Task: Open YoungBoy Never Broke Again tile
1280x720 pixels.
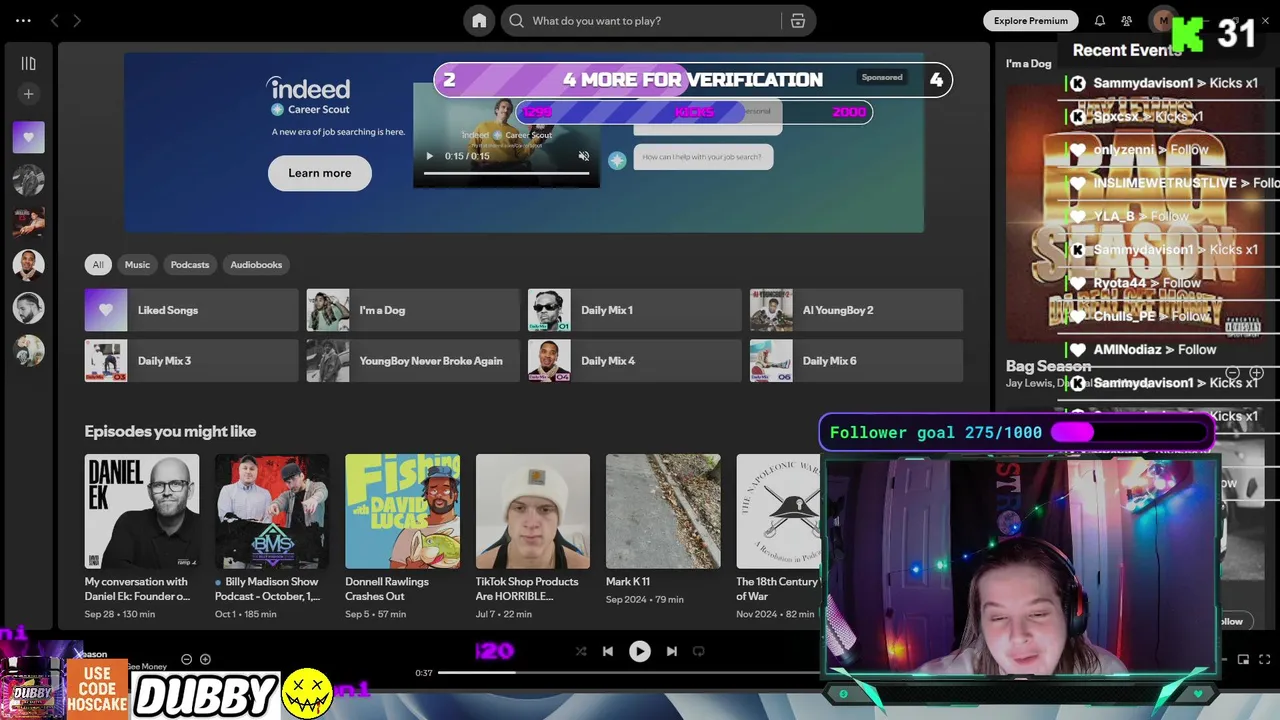Action: point(413,361)
